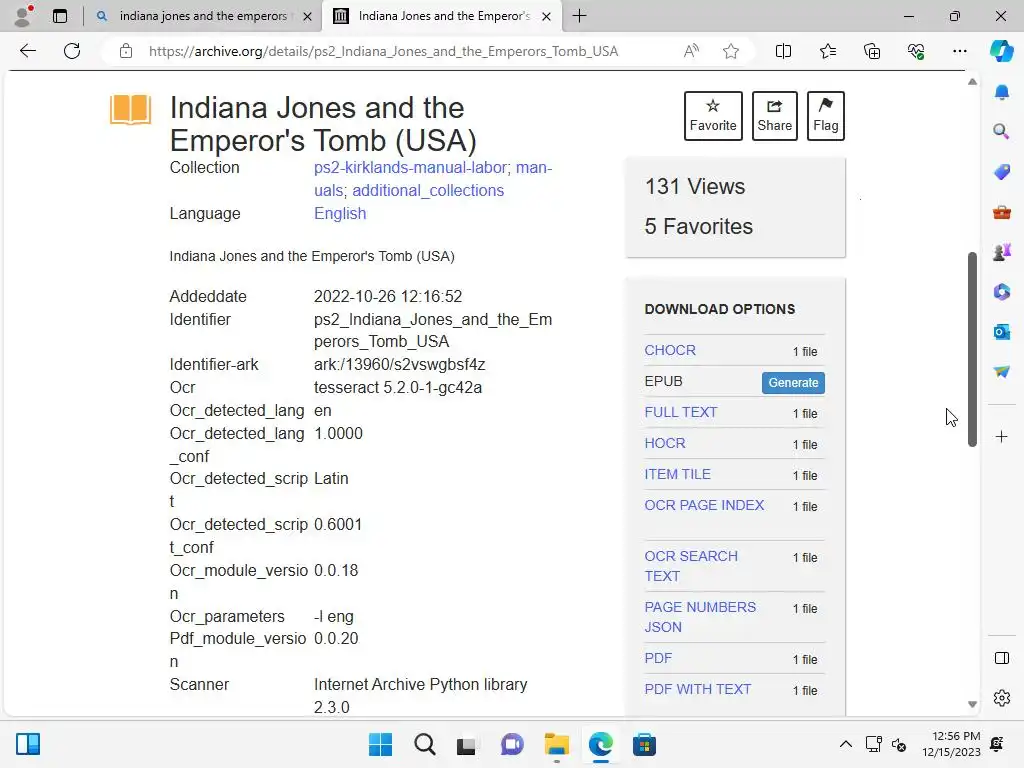The width and height of the screenshot is (1024, 768).
Task: Open the Settings and more ellipsis menu
Action: pos(959,51)
